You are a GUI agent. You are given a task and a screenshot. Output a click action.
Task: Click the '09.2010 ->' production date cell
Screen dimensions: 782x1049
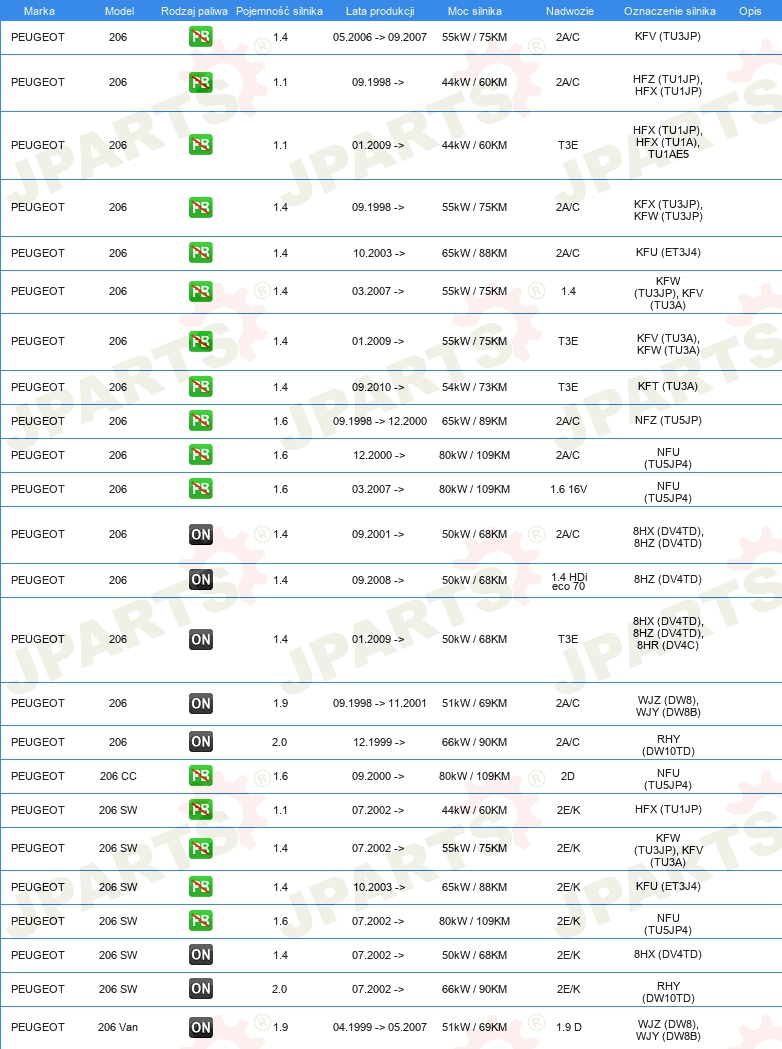(378, 387)
